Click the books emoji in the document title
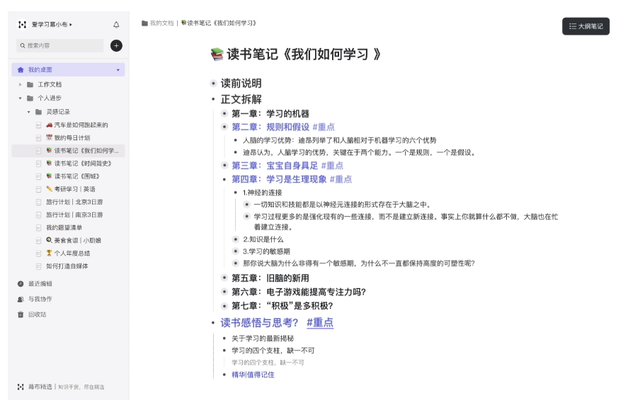 tap(217, 54)
